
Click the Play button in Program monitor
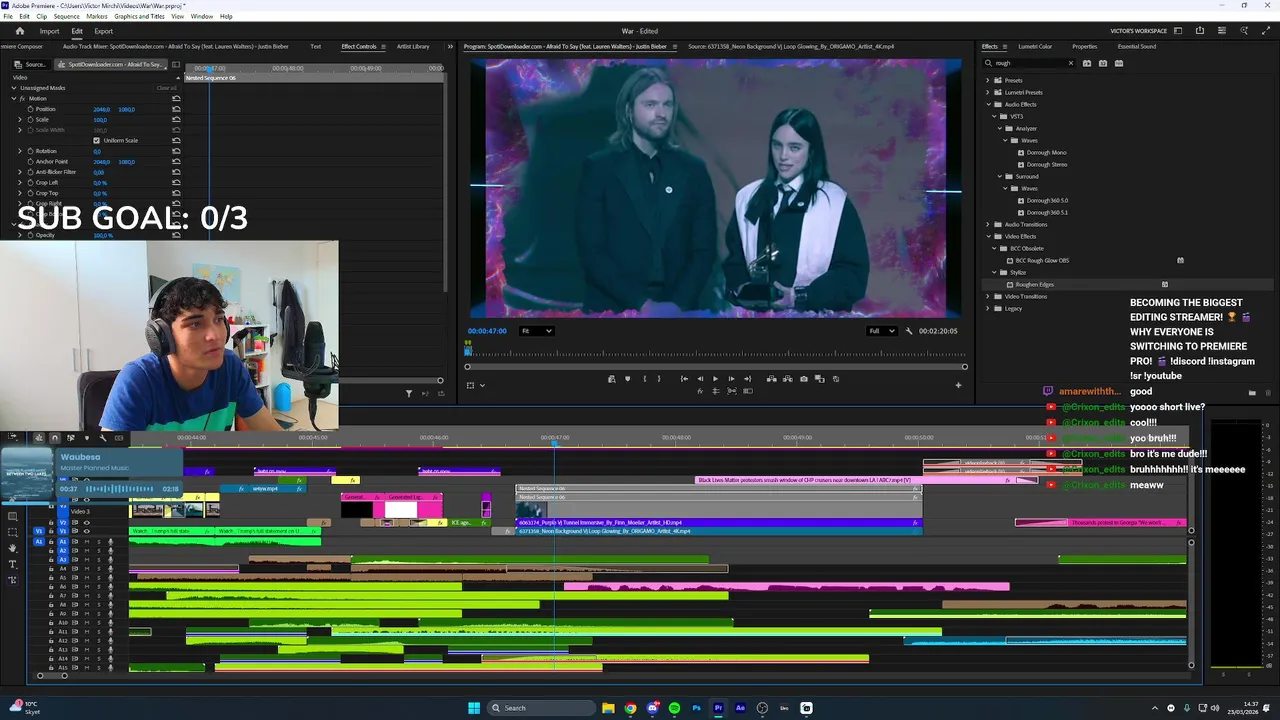pos(715,379)
